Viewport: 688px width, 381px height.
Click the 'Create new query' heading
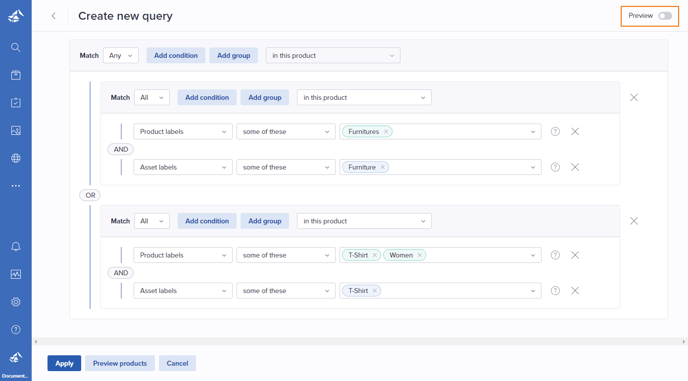point(125,16)
